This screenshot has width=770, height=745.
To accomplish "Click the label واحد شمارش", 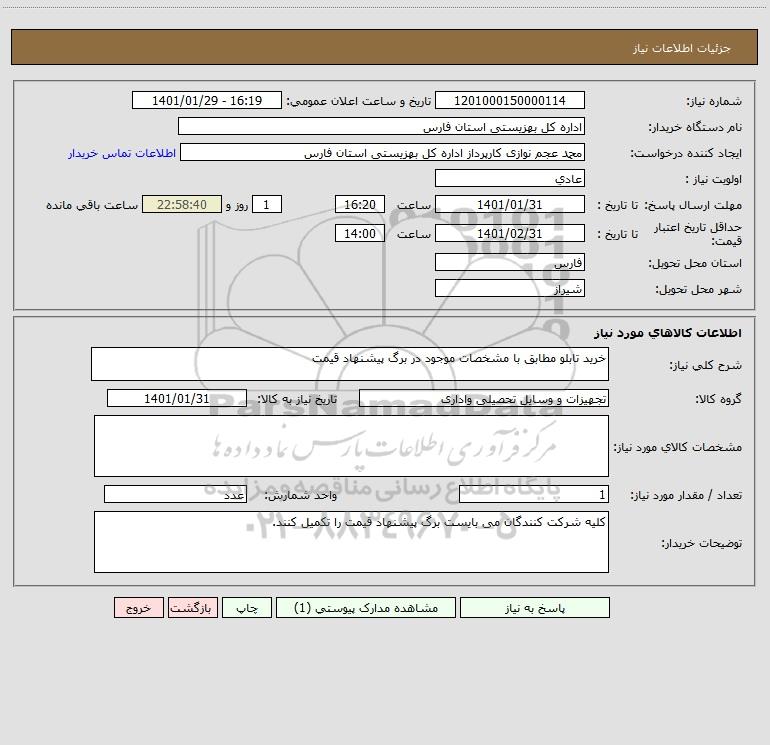I will click(x=301, y=495).
